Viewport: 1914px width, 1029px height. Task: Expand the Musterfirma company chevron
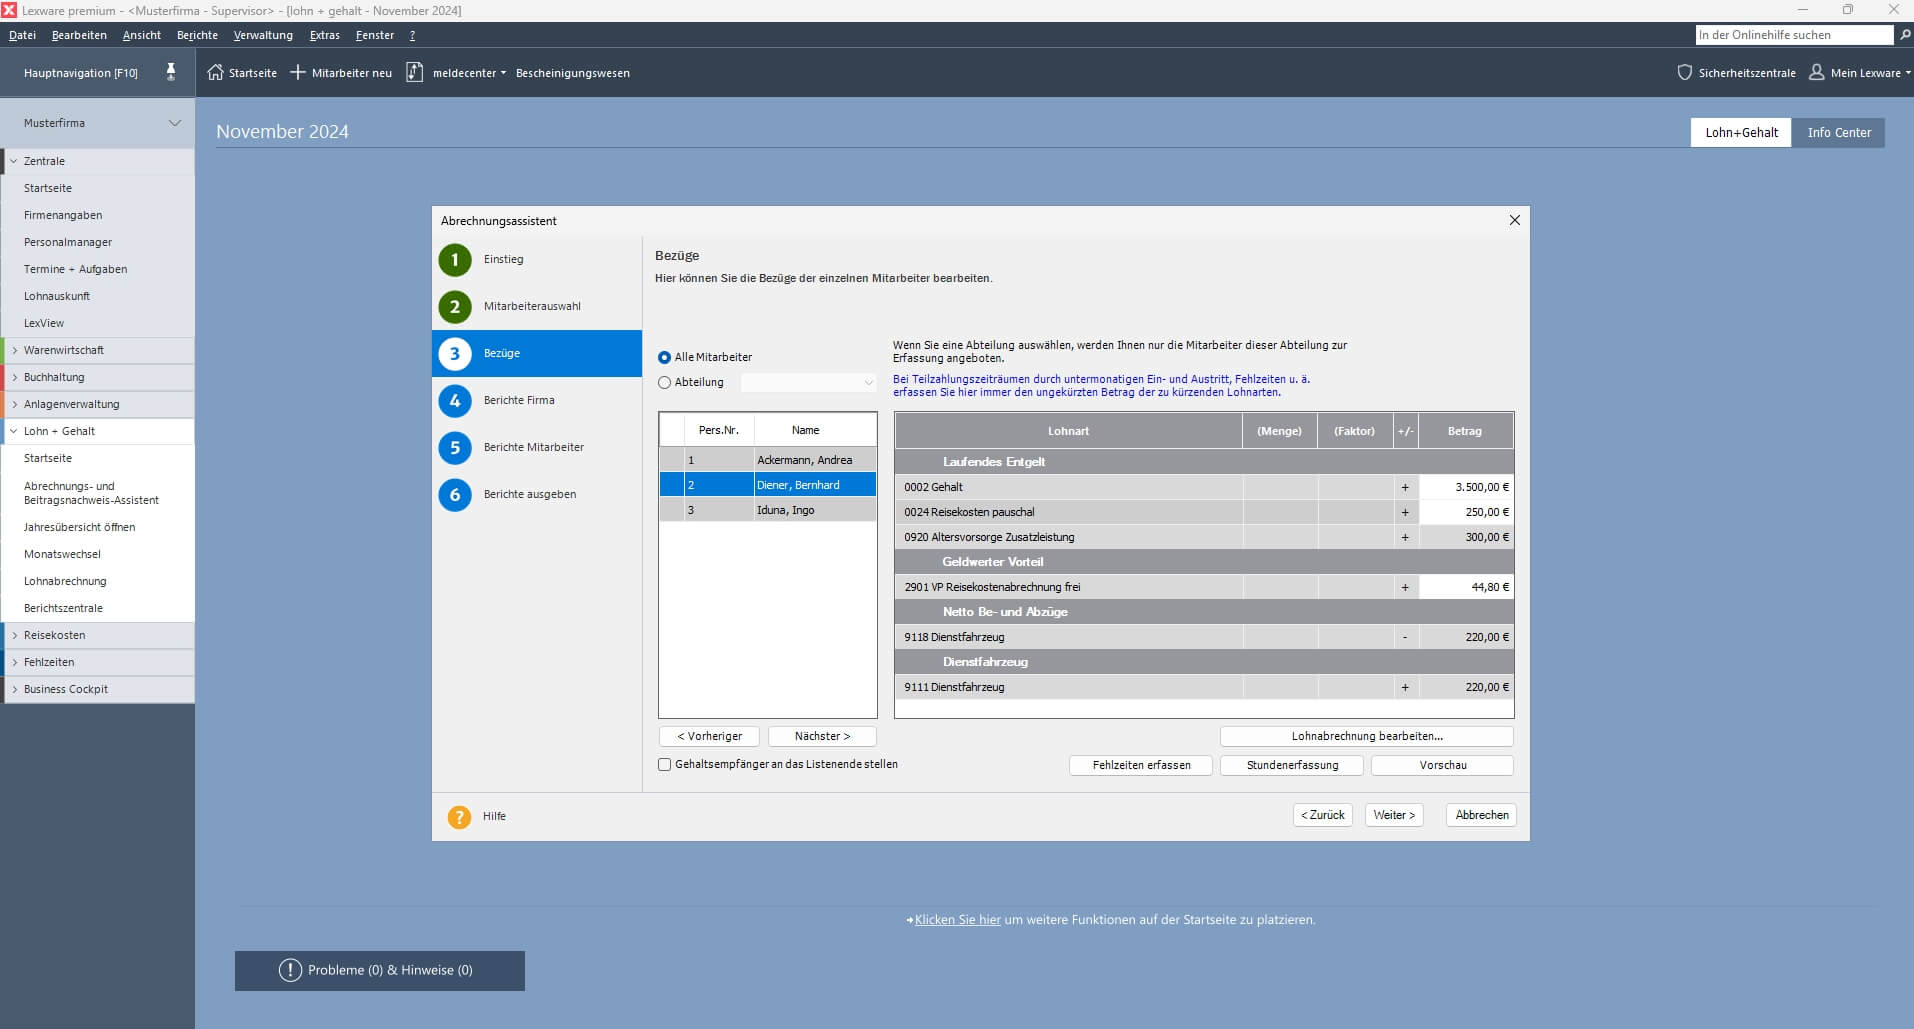click(175, 123)
